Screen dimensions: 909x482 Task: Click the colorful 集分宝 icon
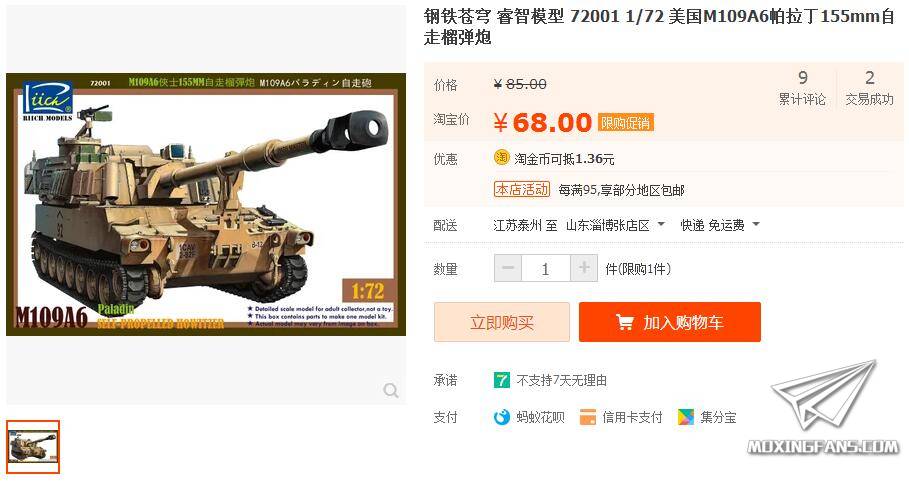click(686, 417)
